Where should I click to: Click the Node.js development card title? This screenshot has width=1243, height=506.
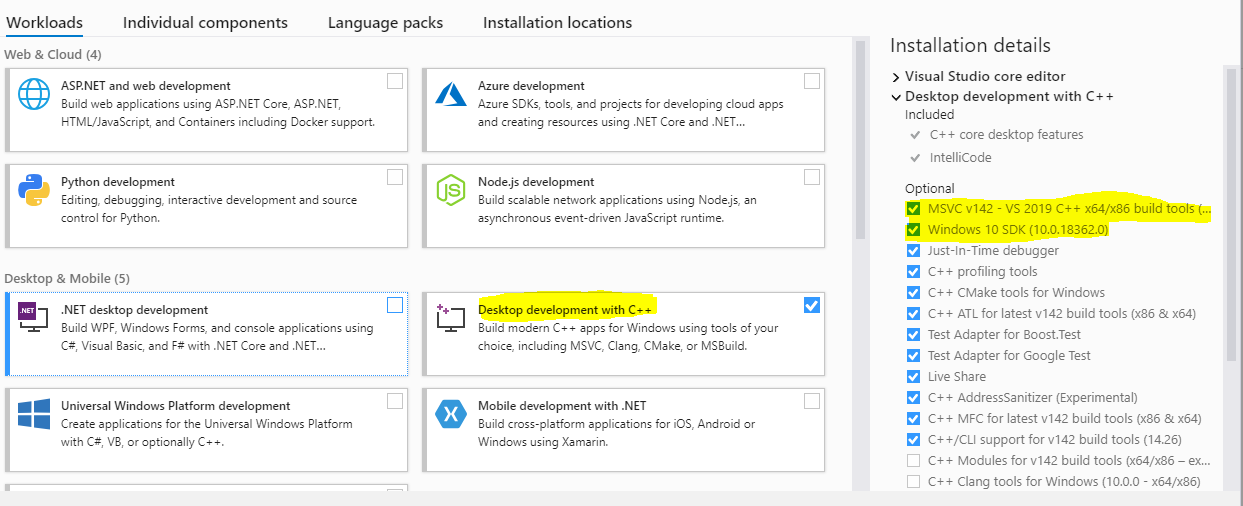pos(536,182)
